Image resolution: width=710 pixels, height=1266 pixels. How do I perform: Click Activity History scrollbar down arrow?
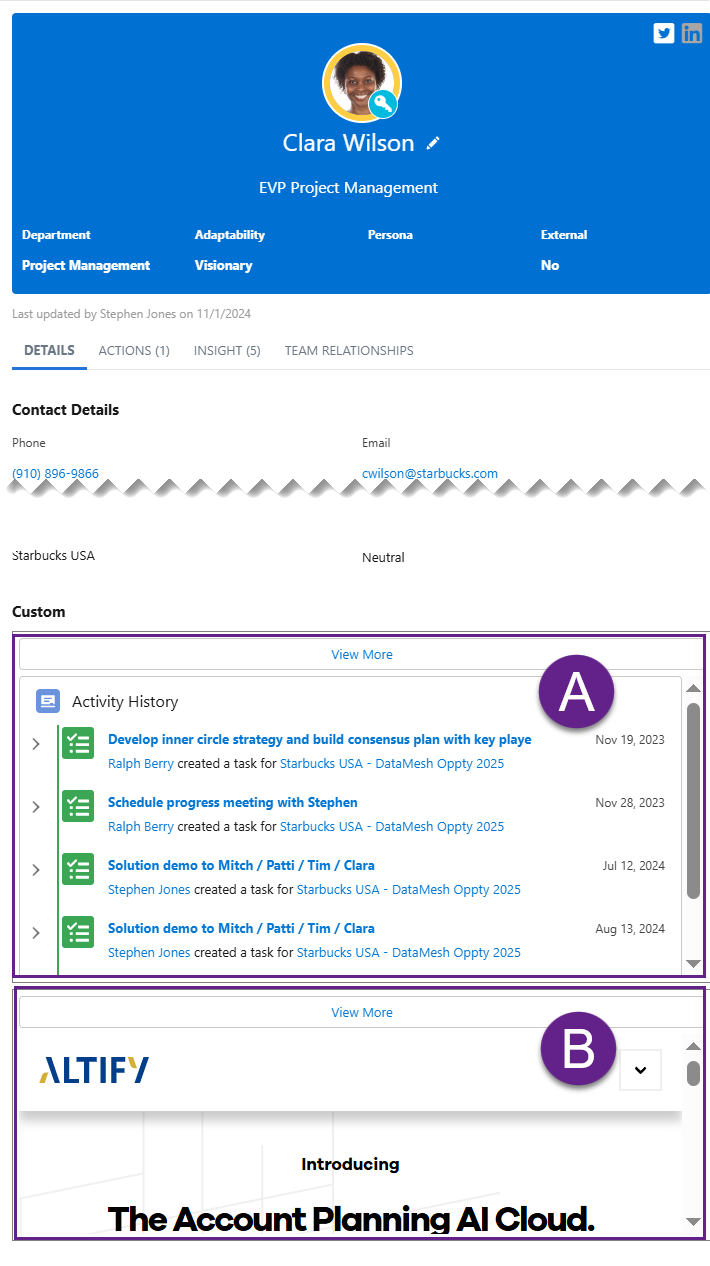pyautogui.click(x=694, y=964)
